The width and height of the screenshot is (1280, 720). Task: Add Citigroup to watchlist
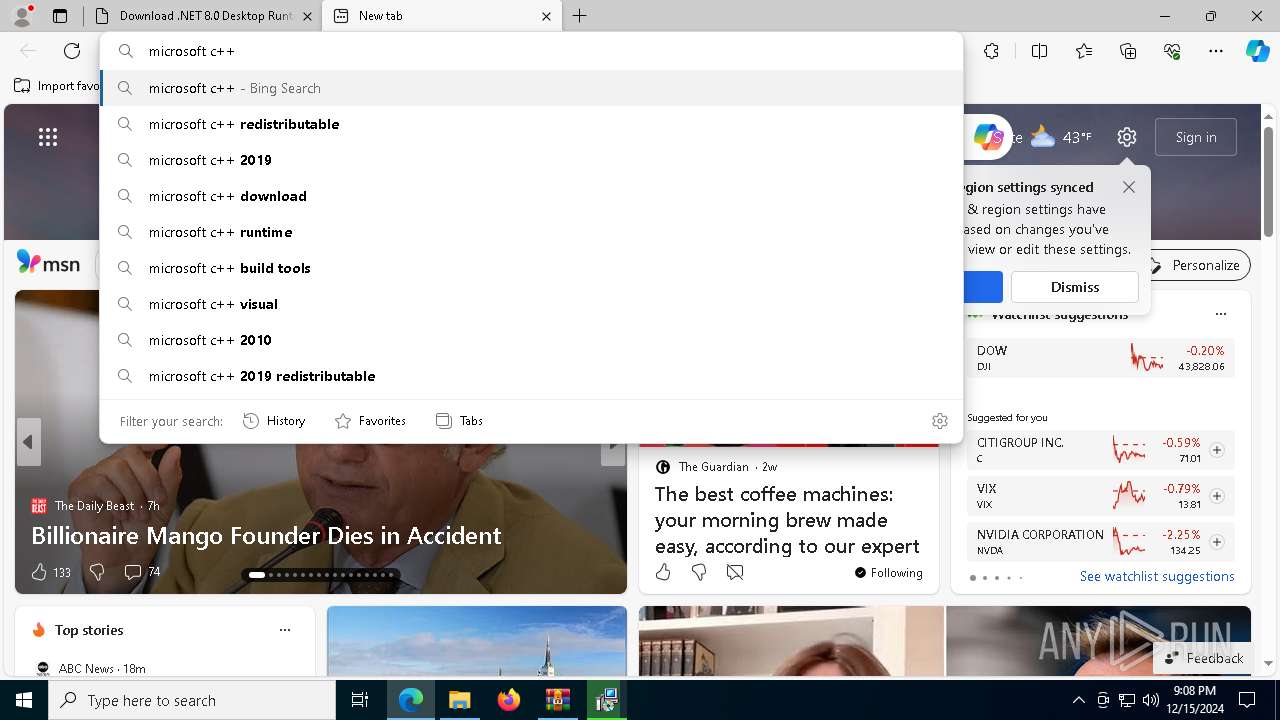pos(1217,450)
